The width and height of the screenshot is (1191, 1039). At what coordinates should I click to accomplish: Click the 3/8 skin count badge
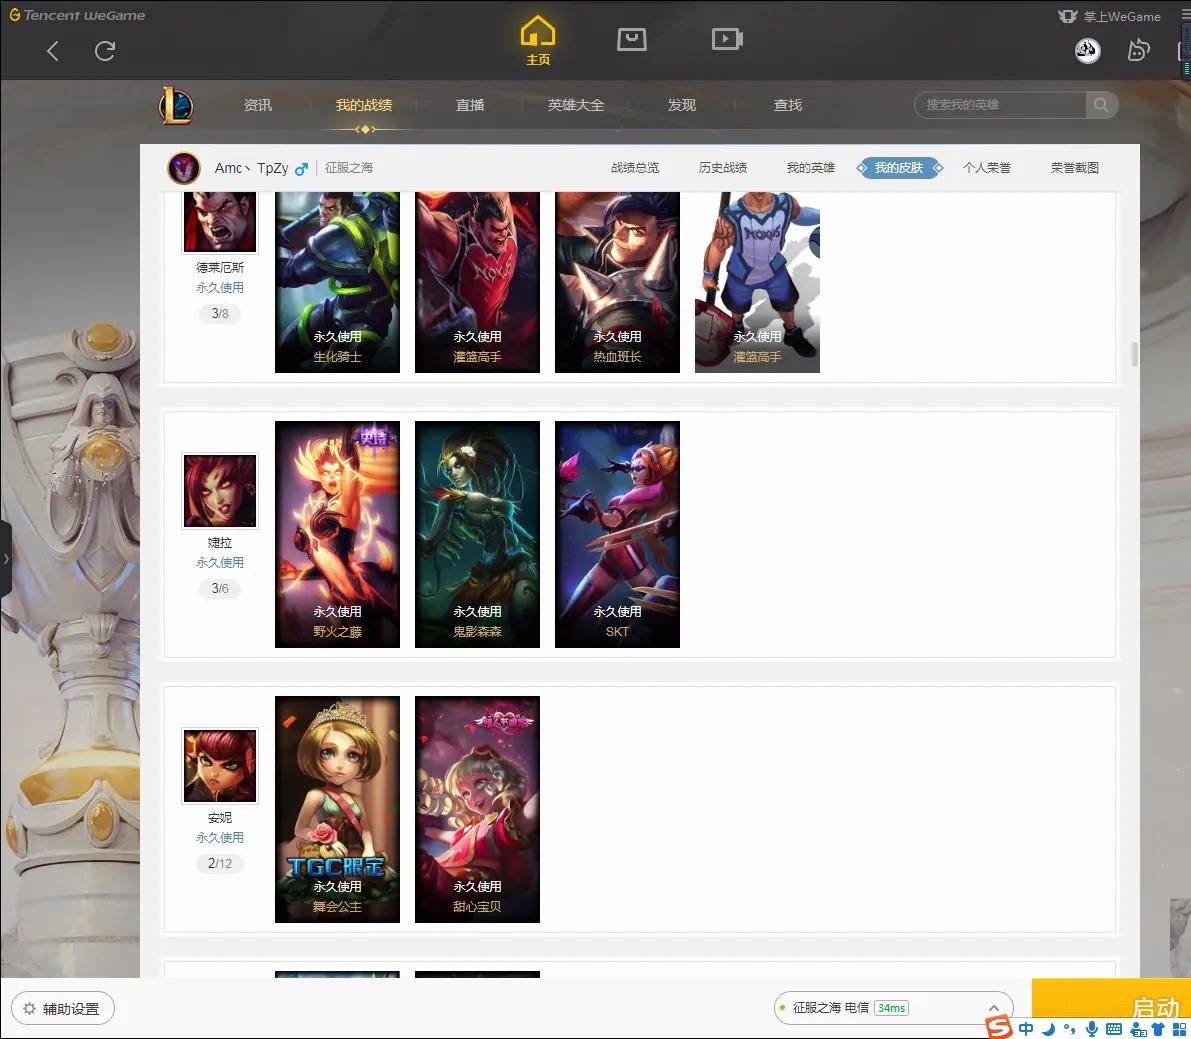coord(220,313)
